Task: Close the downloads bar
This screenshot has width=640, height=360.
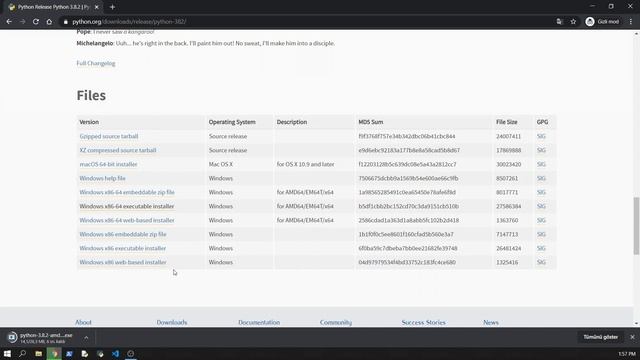Action: pos(632,337)
